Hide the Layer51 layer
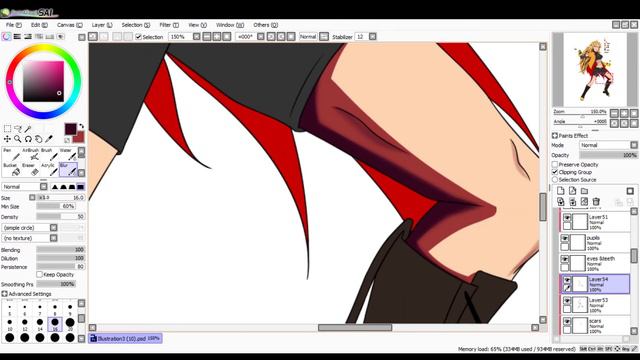This screenshot has height=360, width=640. 567,218
